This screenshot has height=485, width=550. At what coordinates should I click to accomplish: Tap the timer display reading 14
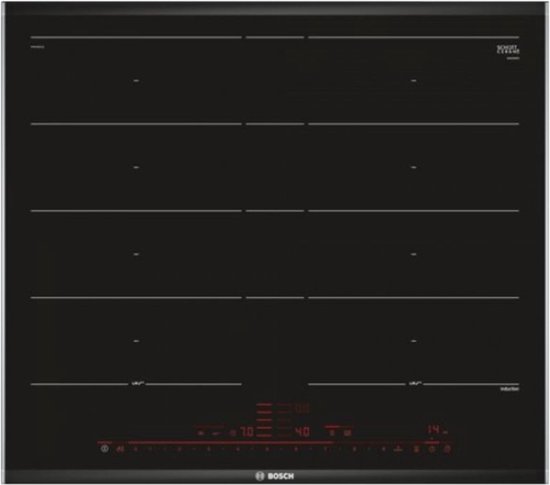[434, 430]
